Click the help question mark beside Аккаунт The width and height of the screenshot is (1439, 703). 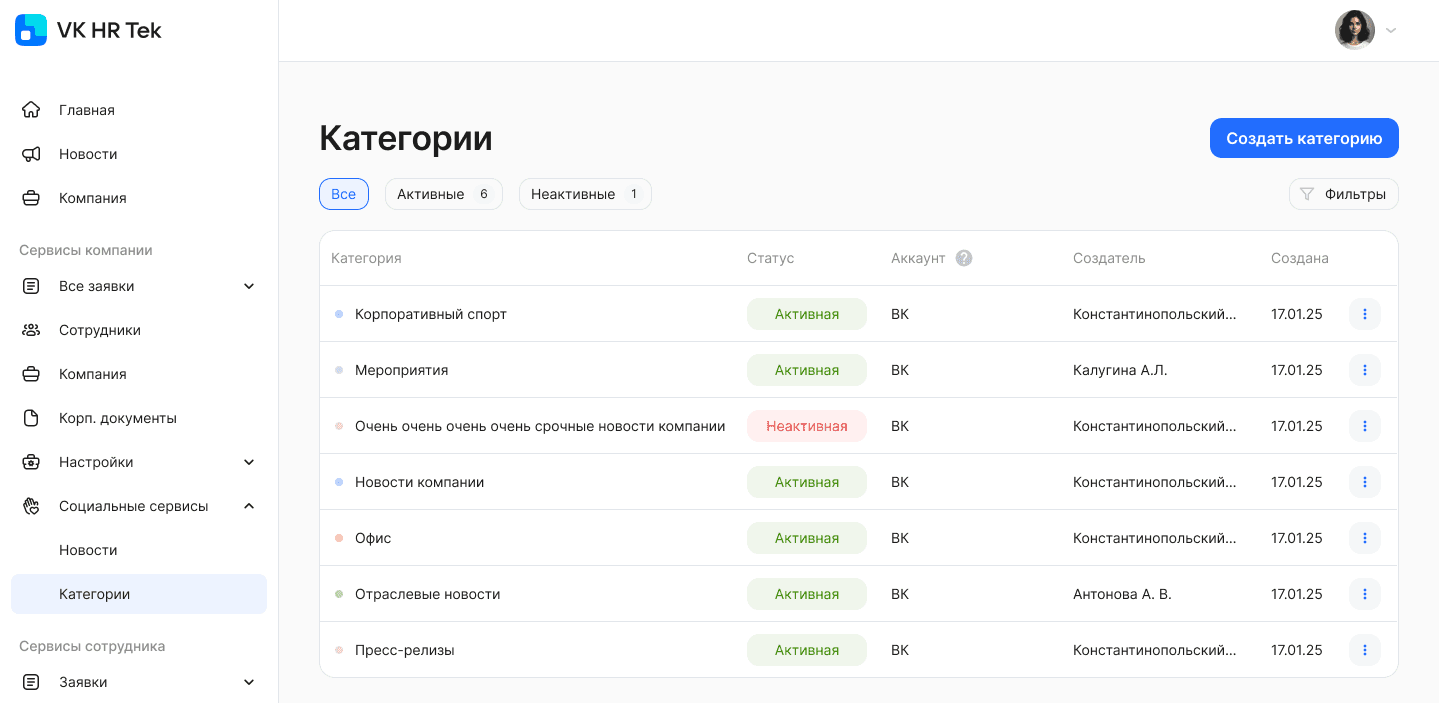964,258
